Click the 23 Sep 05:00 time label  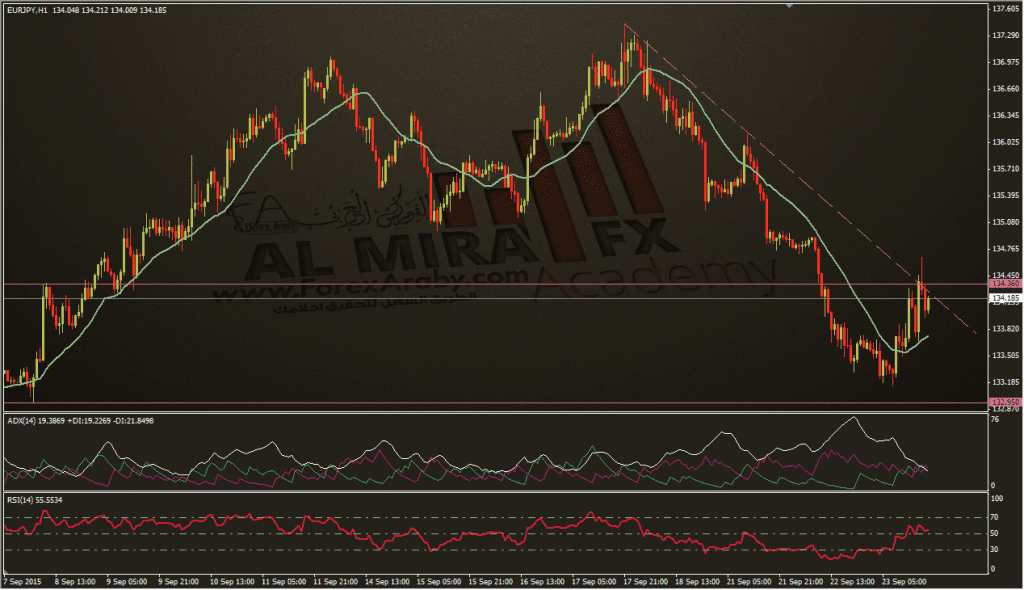pyautogui.click(x=903, y=582)
